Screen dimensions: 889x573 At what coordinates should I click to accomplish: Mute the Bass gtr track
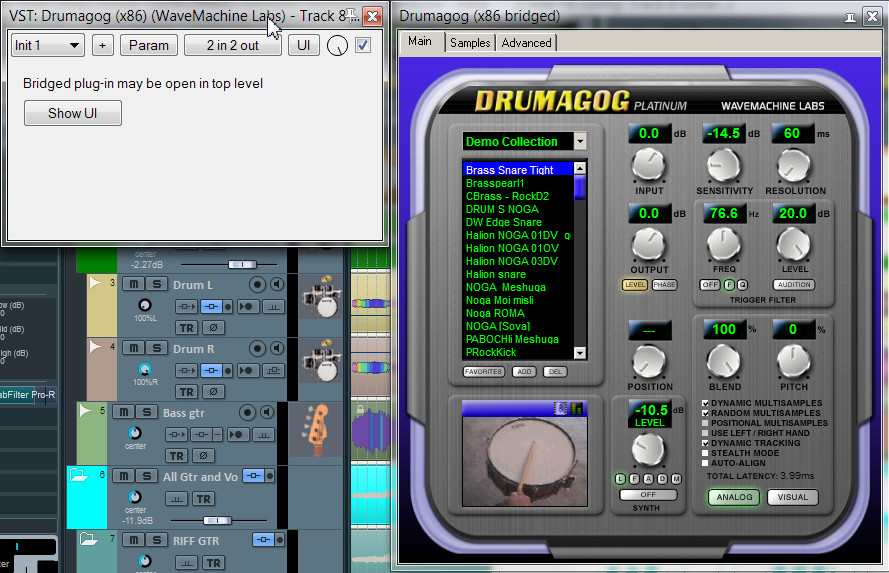tap(124, 412)
